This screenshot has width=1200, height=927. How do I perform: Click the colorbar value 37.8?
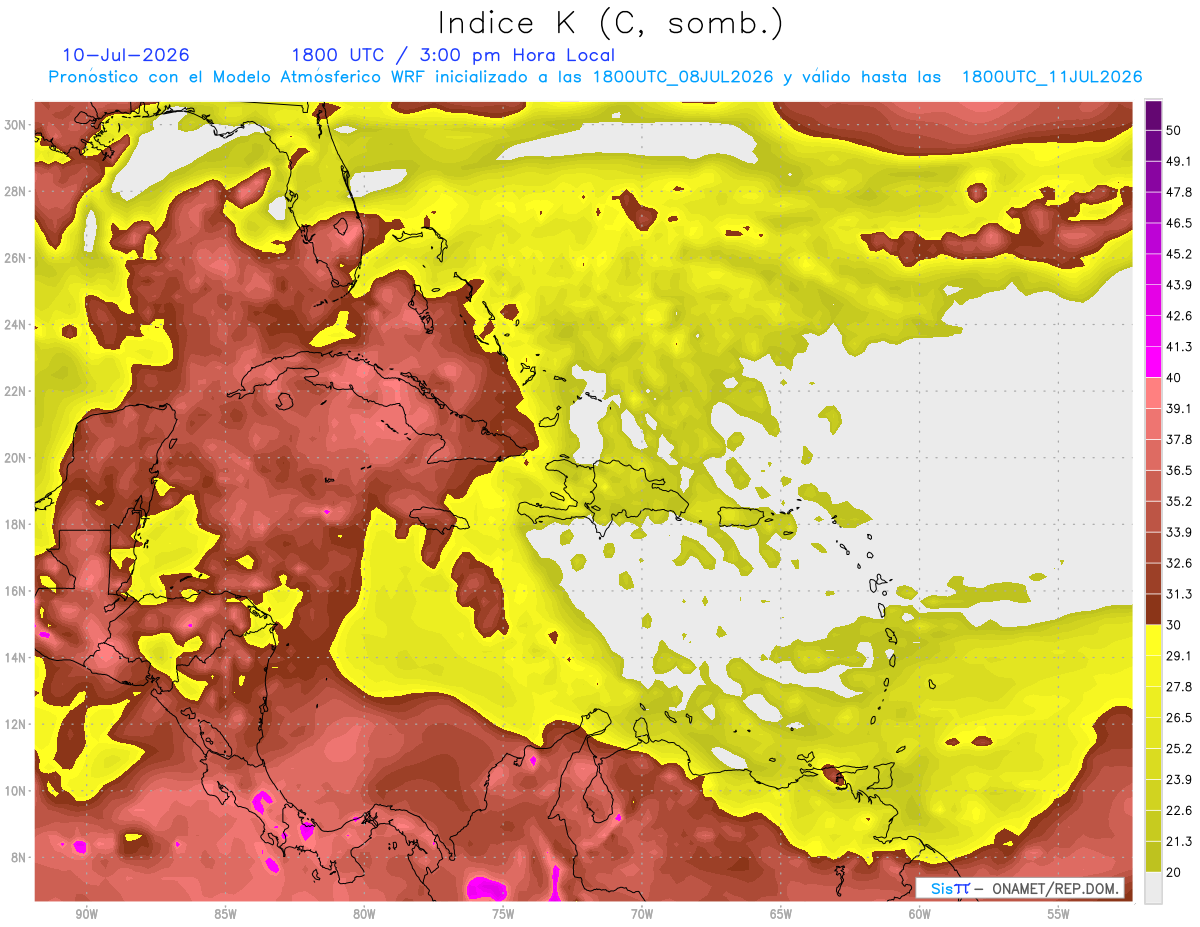(x=1179, y=439)
